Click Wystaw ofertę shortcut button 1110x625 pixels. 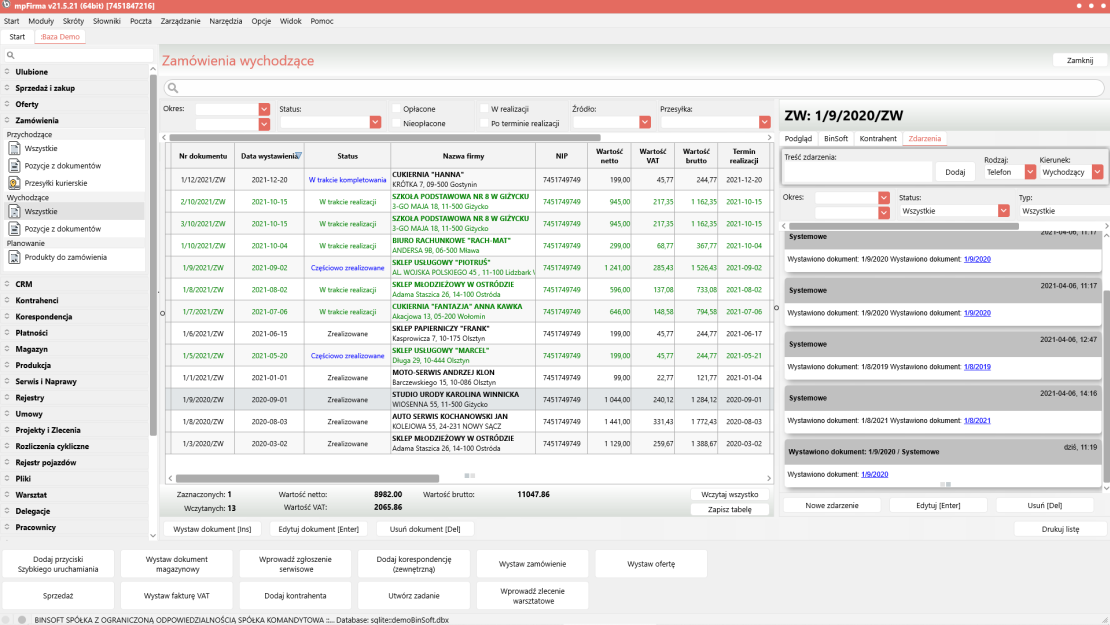pyautogui.click(x=651, y=564)
